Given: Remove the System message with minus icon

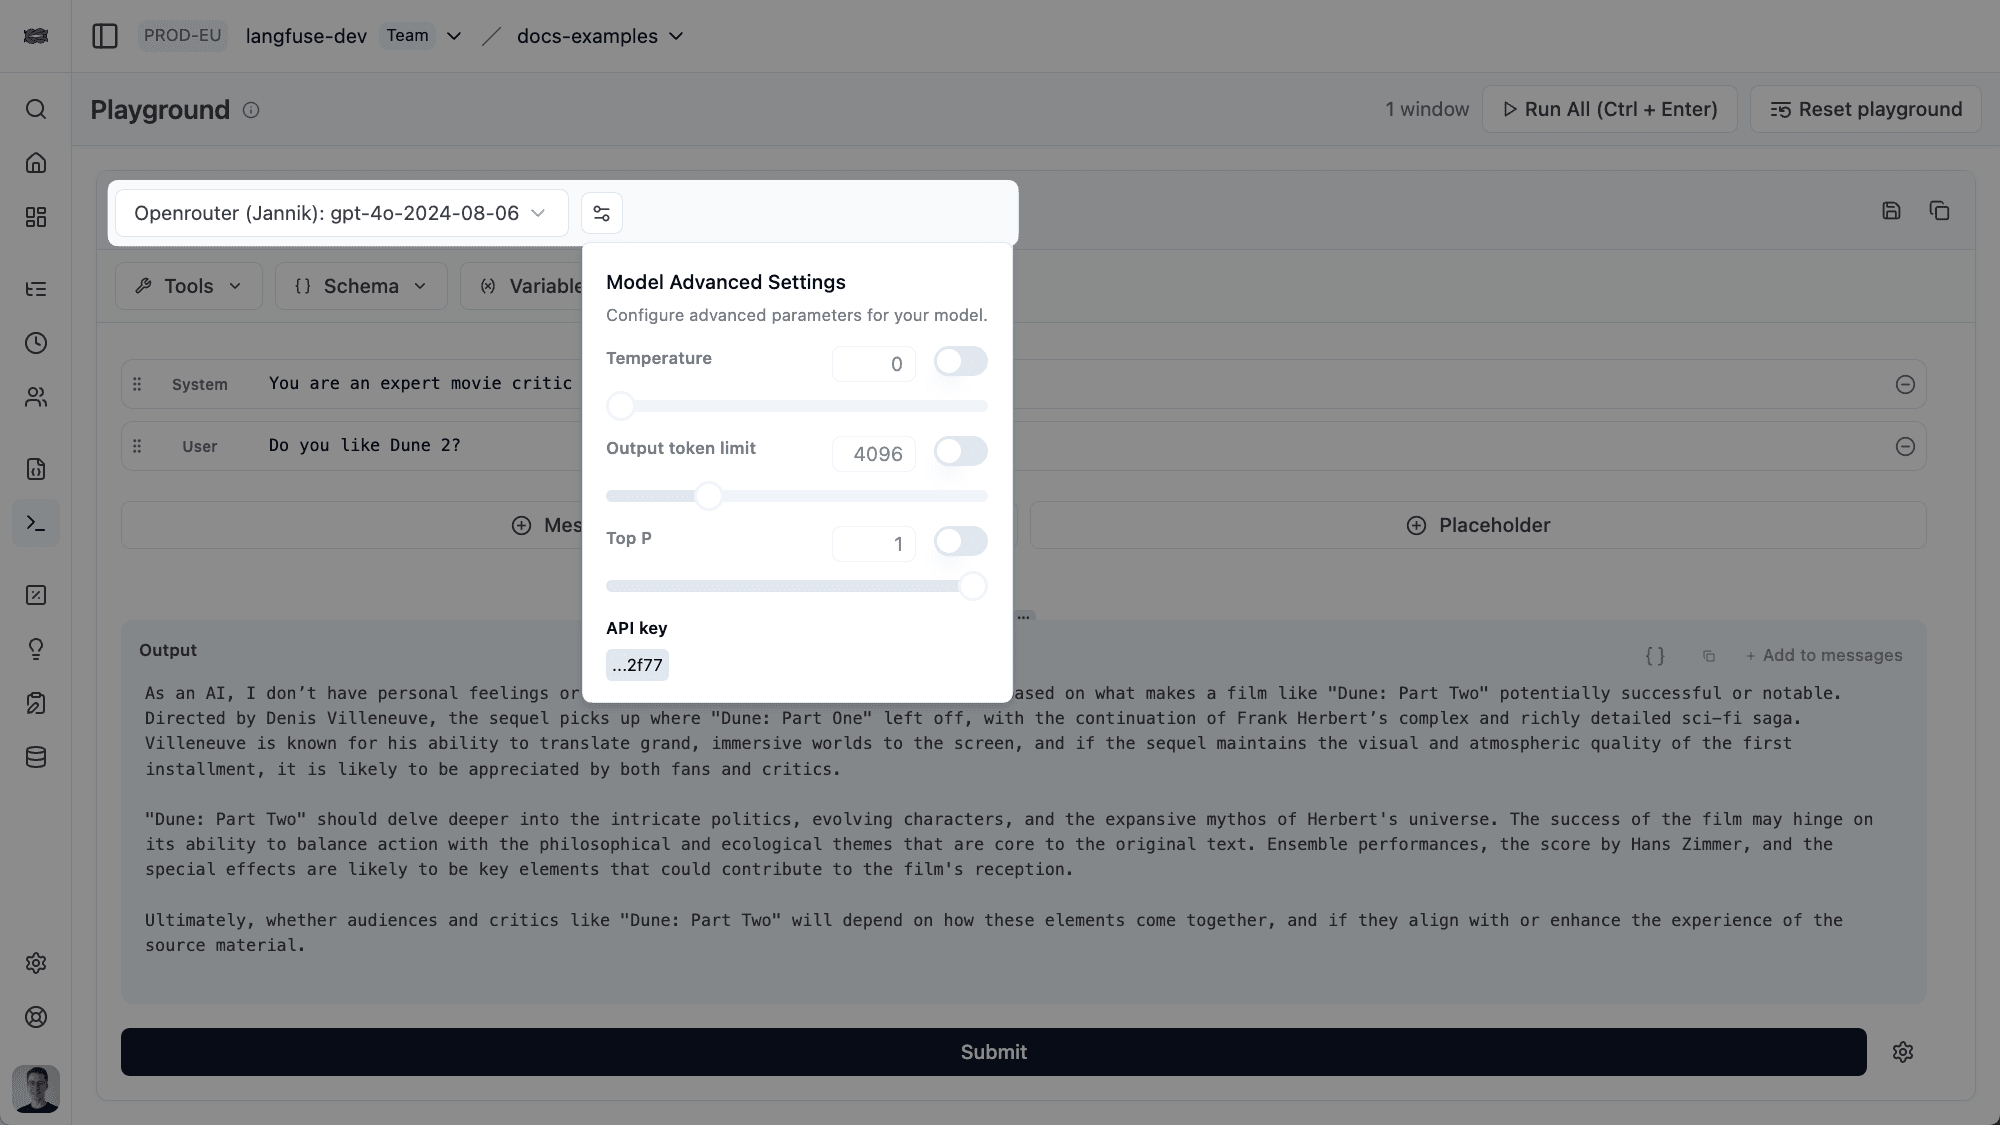Looking at the screenshot, I should click(x=1904, y=385).
